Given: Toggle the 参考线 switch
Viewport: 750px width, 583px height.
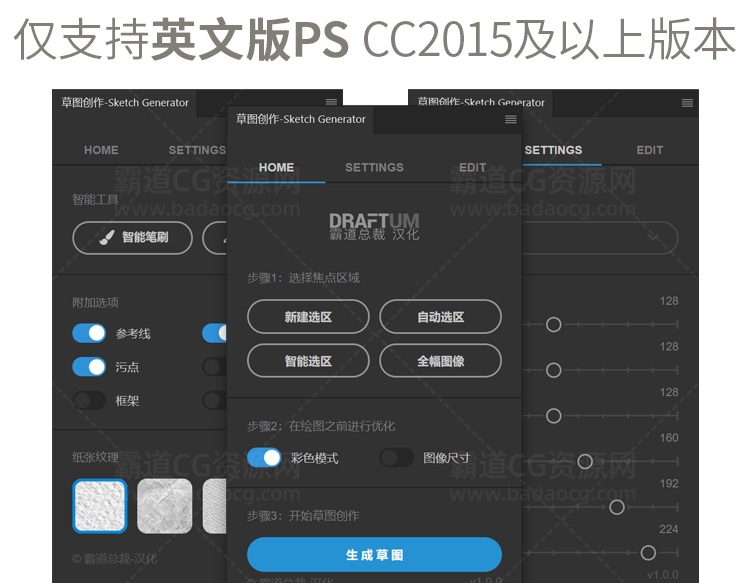Looking at the screenshot, I should point(89,333).
